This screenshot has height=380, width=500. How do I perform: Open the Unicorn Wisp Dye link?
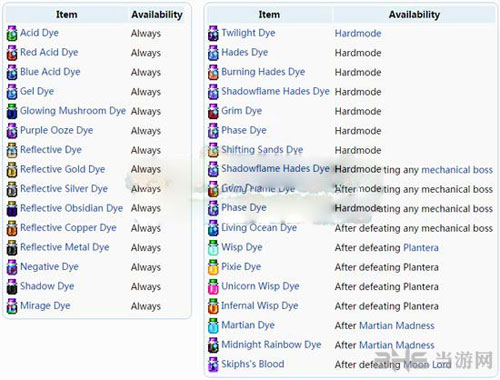click(260, 286)
